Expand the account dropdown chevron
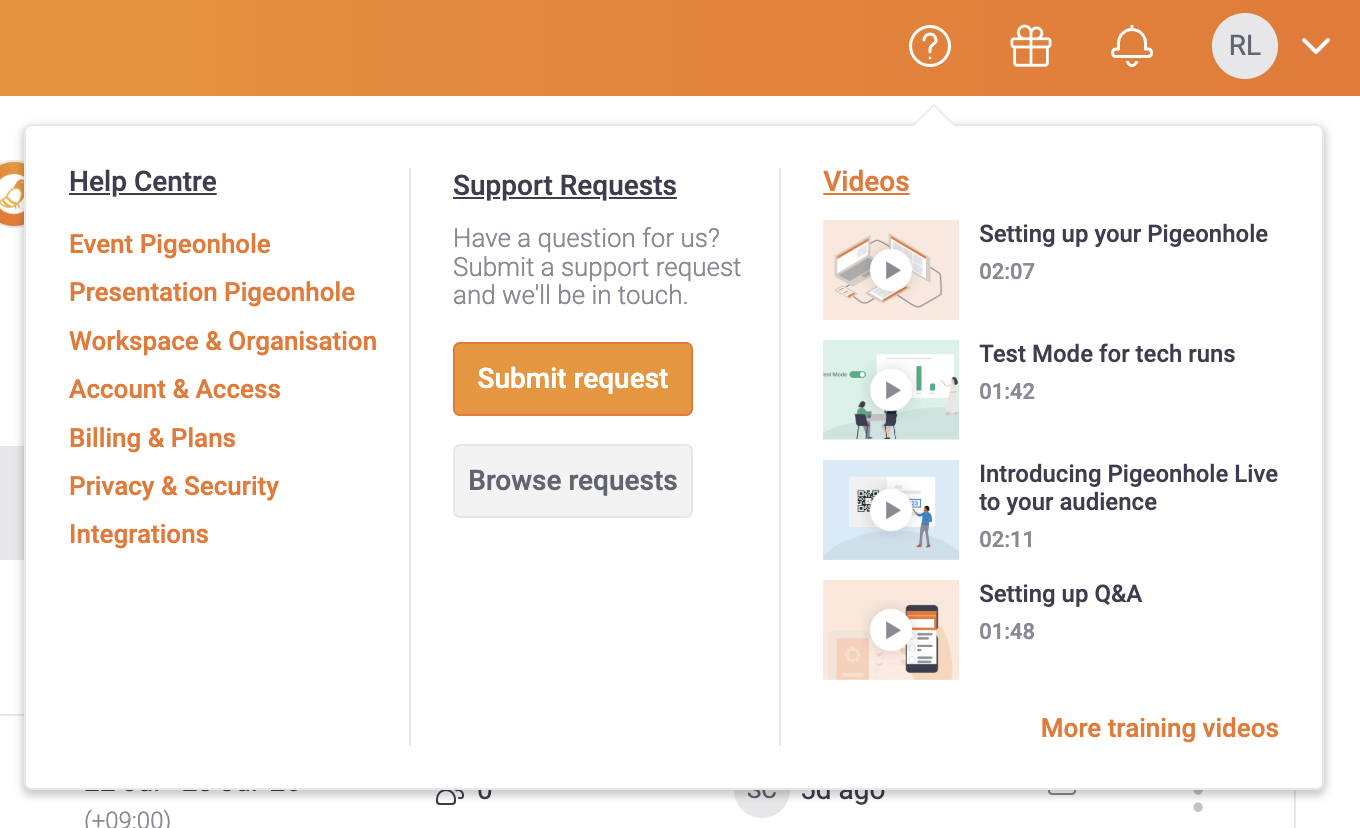The width and height of the screenshot is (1360, 828). point(1316,46)
